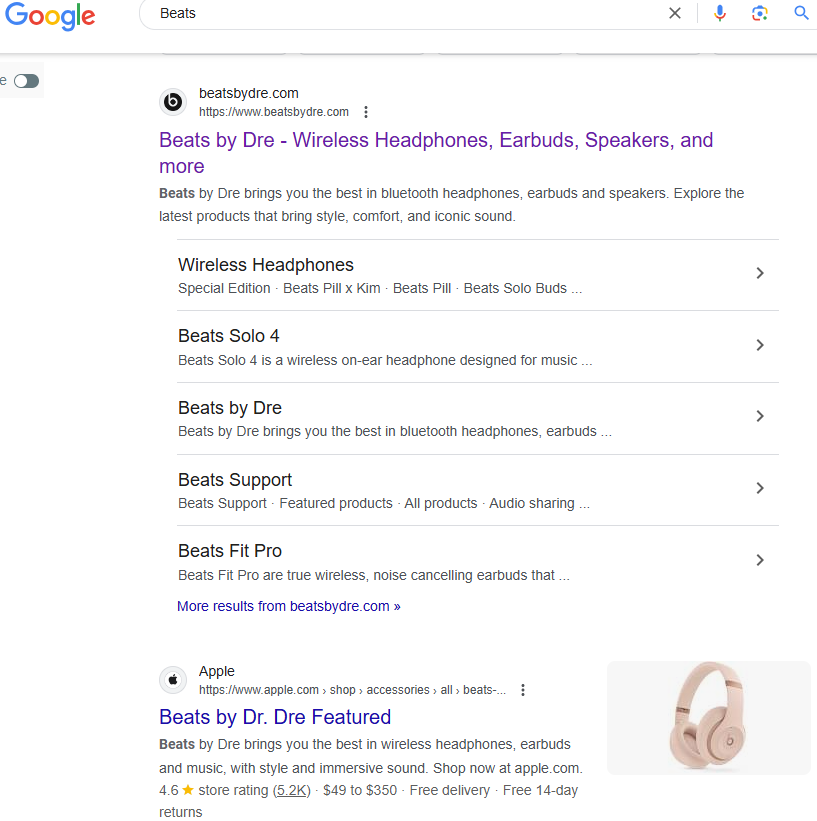
Task: Open options menu for Apple result
Action: pos(523,690)
